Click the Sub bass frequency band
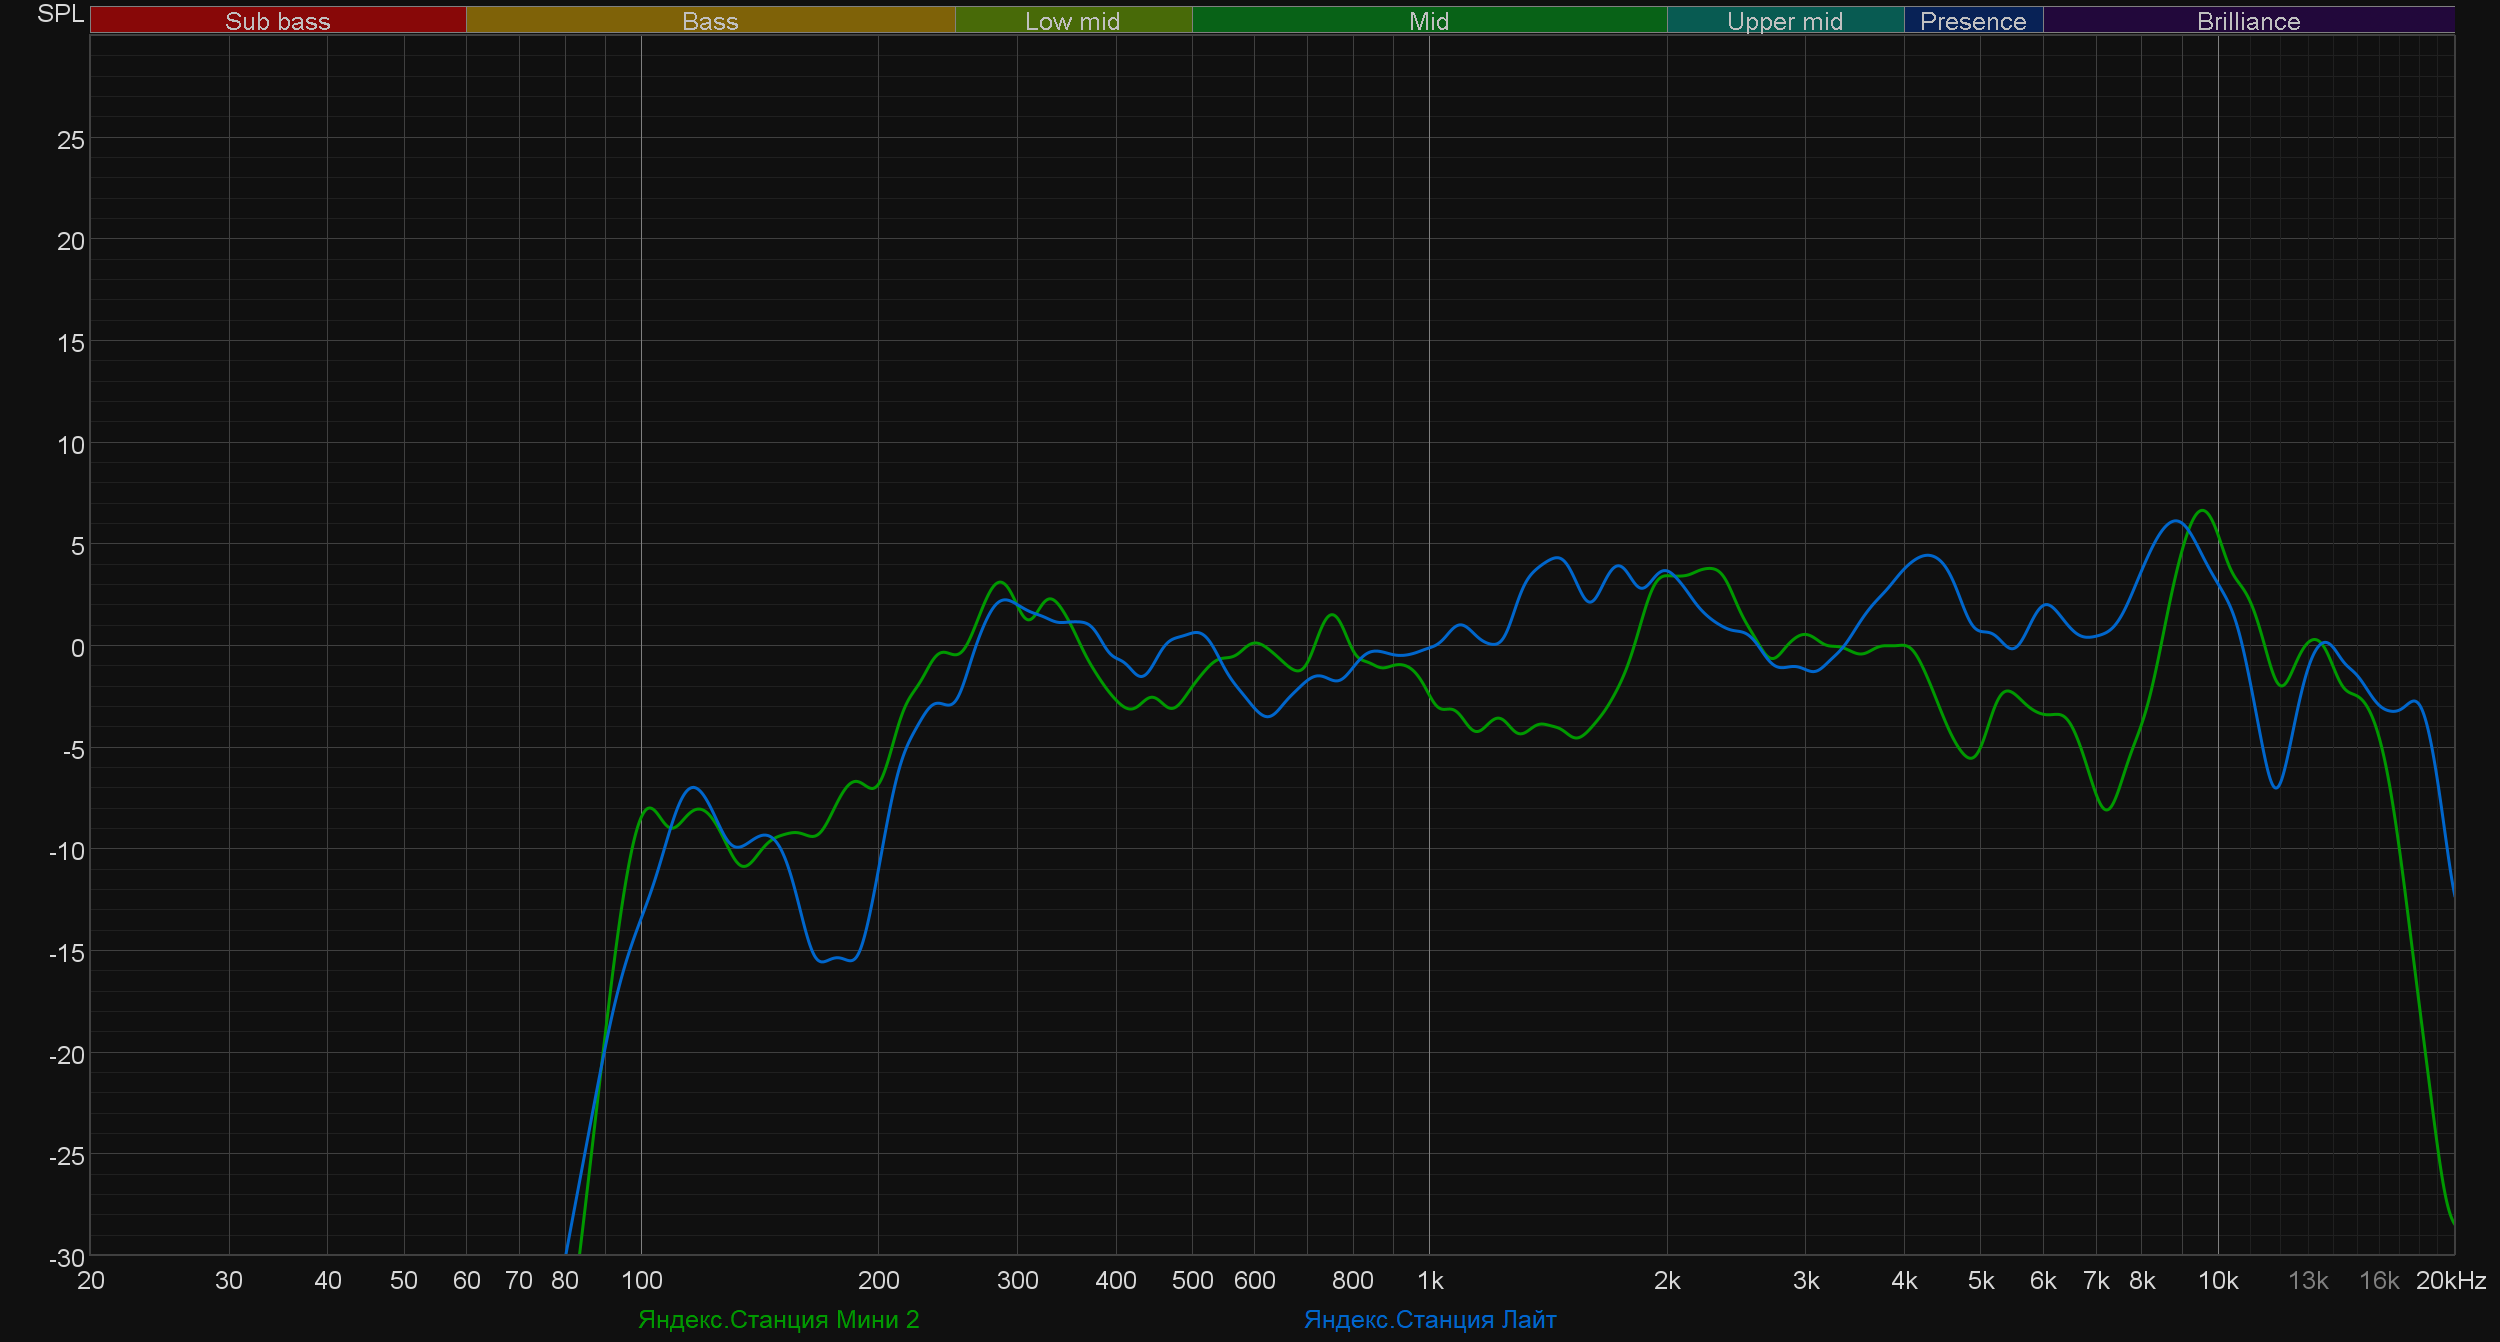This screenshot has height=1342, width=2500. tap(278, 21)
